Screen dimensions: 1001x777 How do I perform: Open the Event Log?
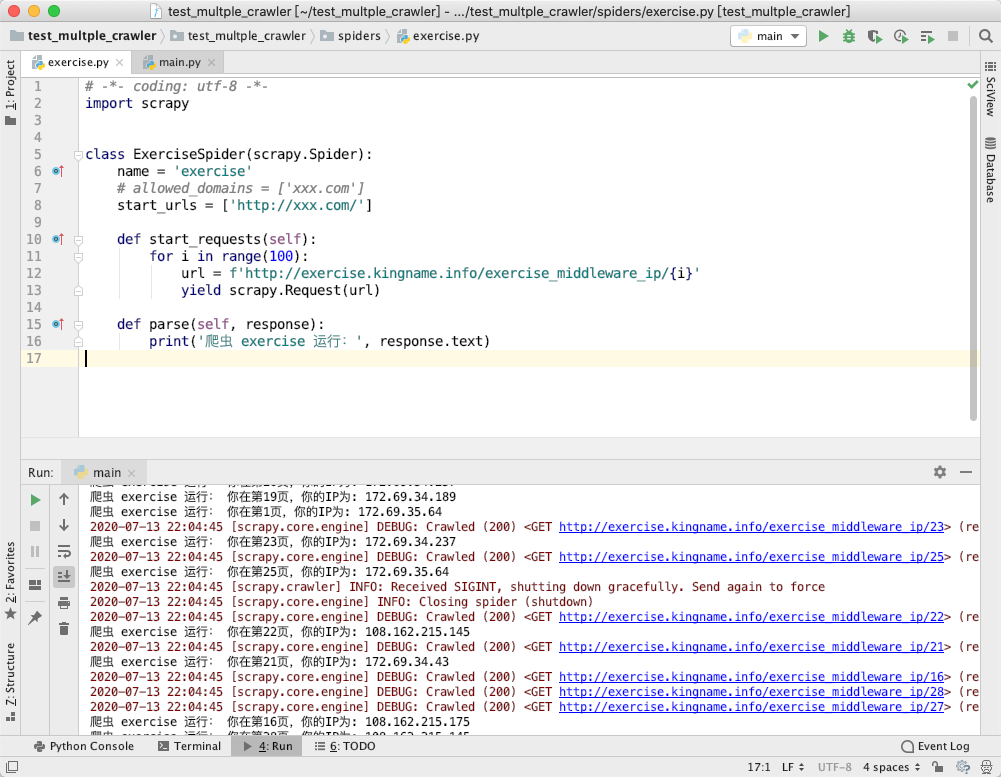point(935,746)
